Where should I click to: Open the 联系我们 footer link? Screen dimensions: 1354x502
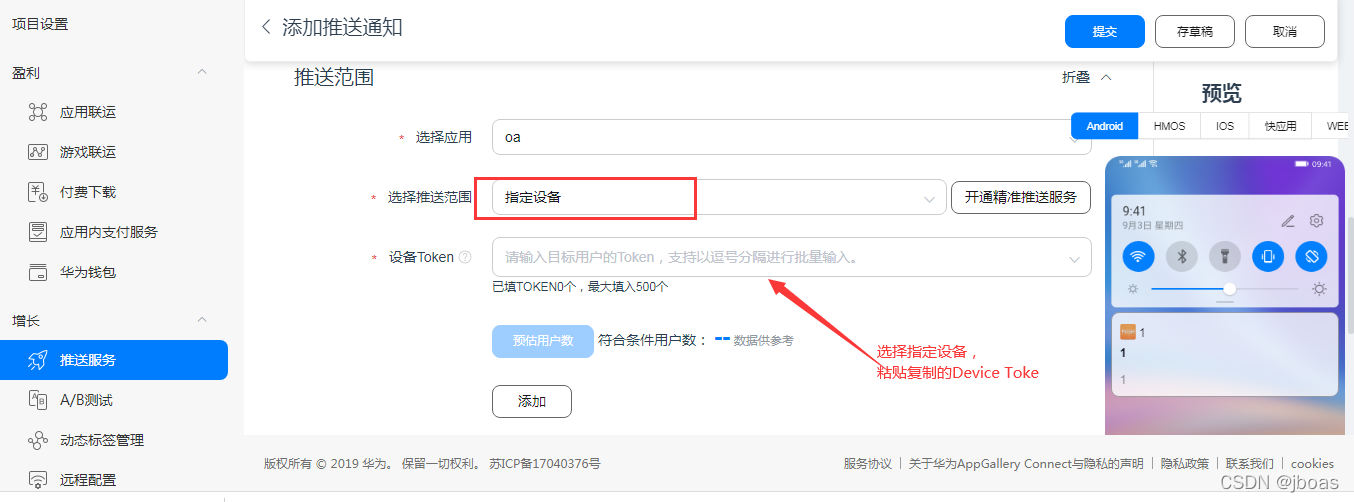point(1250,463)
